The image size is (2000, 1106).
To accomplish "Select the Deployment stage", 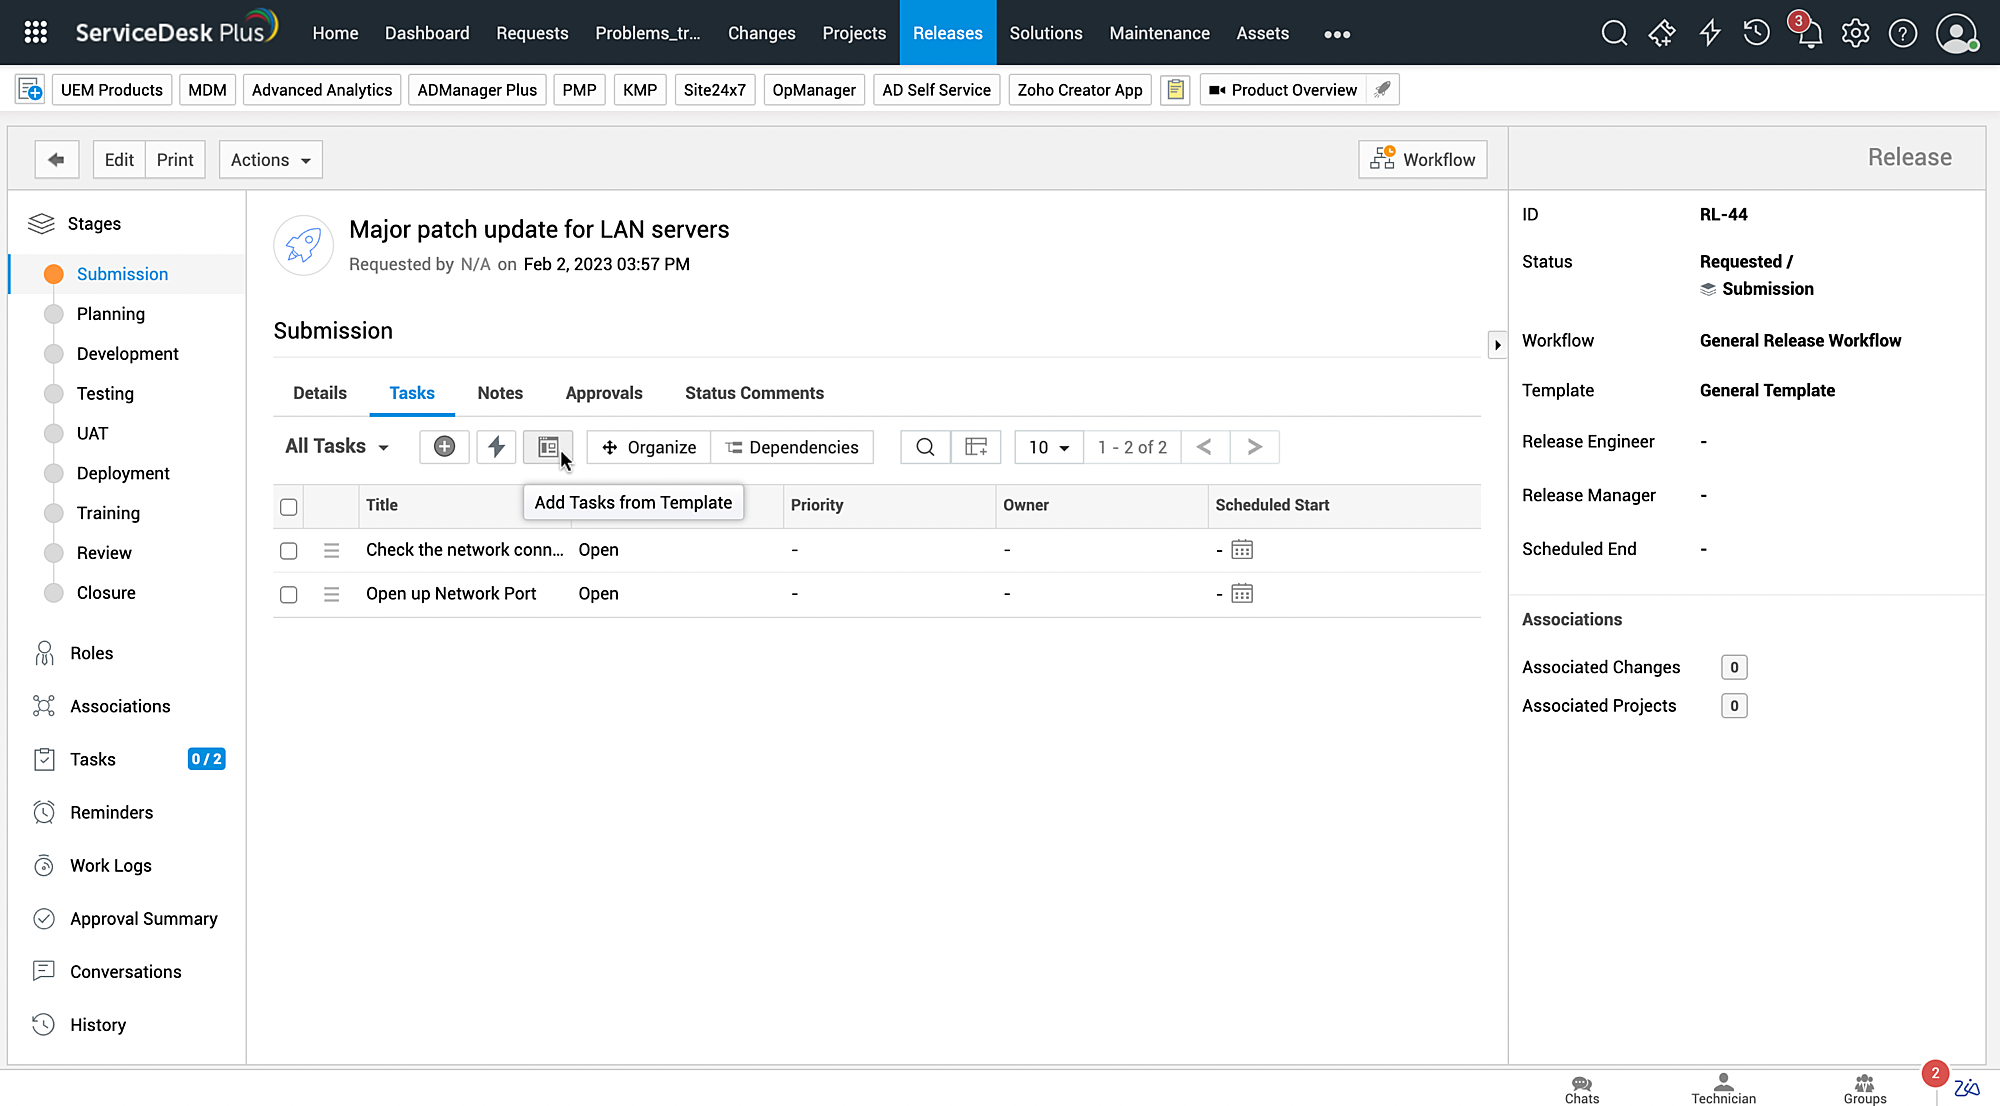I will pos(123,473).
